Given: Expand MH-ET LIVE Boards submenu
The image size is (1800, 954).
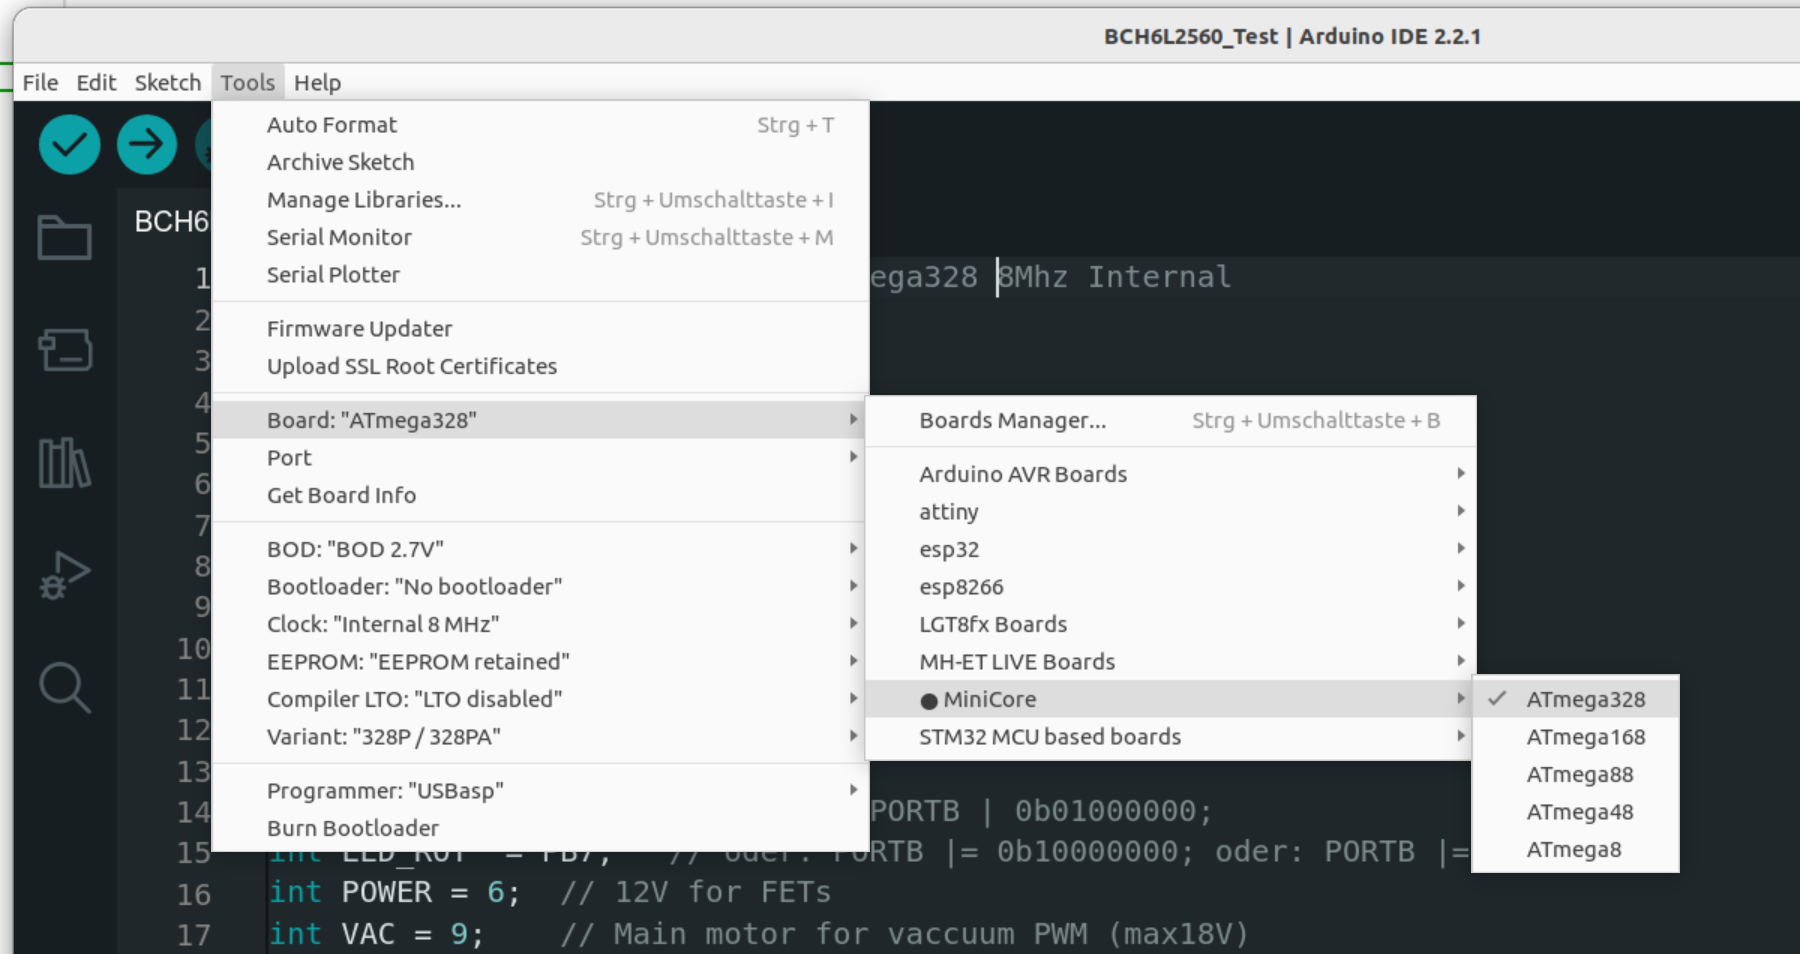Looking at the screenshot, I should (1170, 662).
